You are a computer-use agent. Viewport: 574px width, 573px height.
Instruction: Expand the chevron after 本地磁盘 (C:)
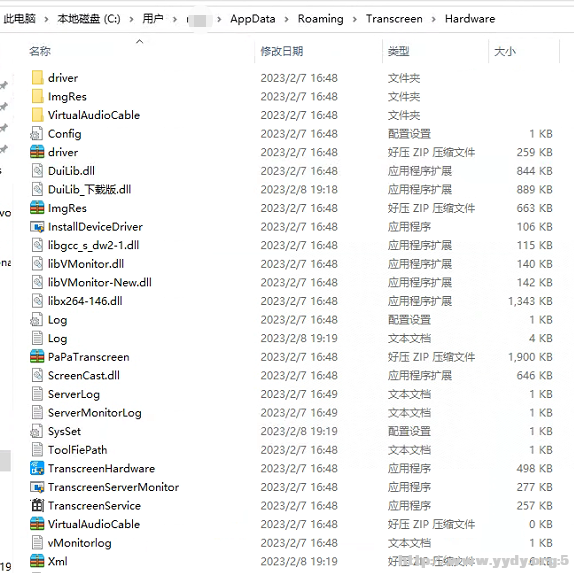[131, 19]
